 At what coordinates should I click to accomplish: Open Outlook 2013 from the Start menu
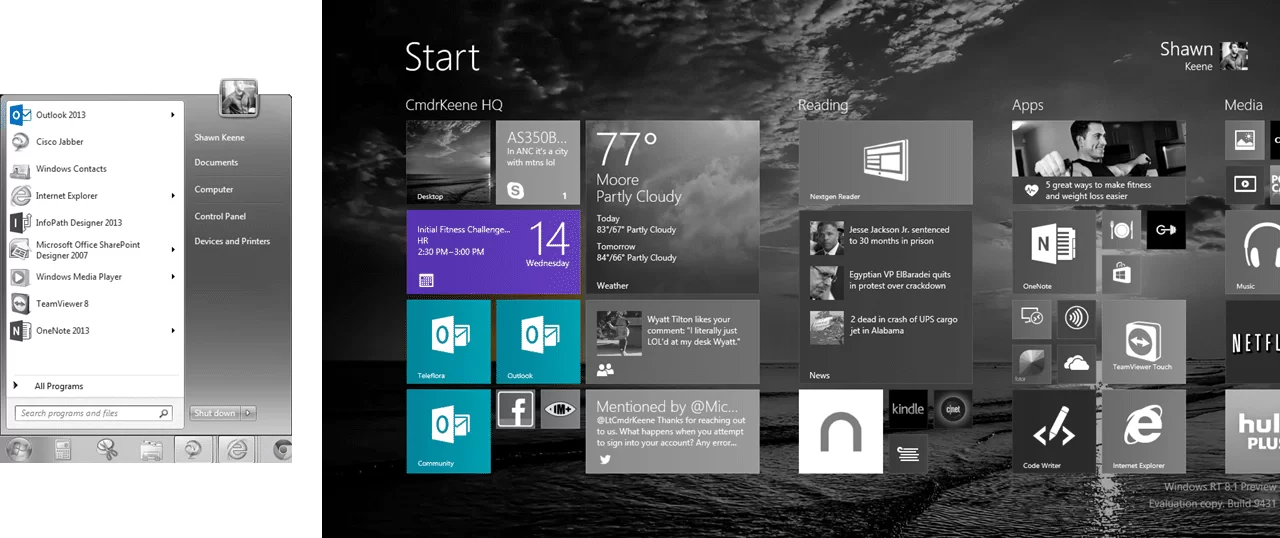pos(95,115)
